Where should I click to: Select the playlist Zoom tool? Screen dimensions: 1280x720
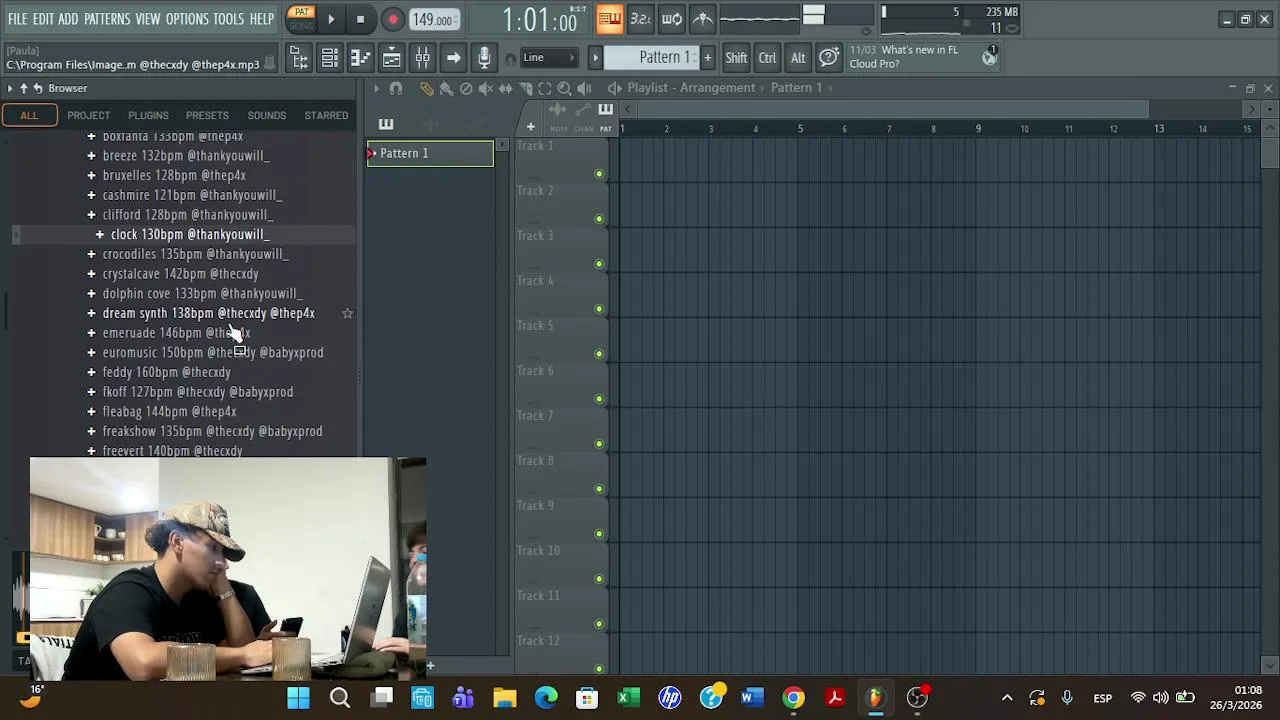564,88
